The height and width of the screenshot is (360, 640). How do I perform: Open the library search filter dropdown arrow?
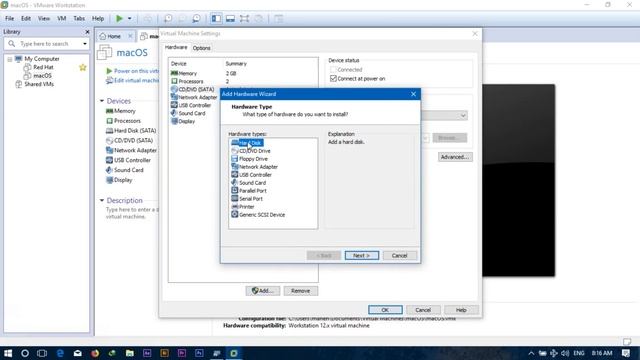pos(85,44)
